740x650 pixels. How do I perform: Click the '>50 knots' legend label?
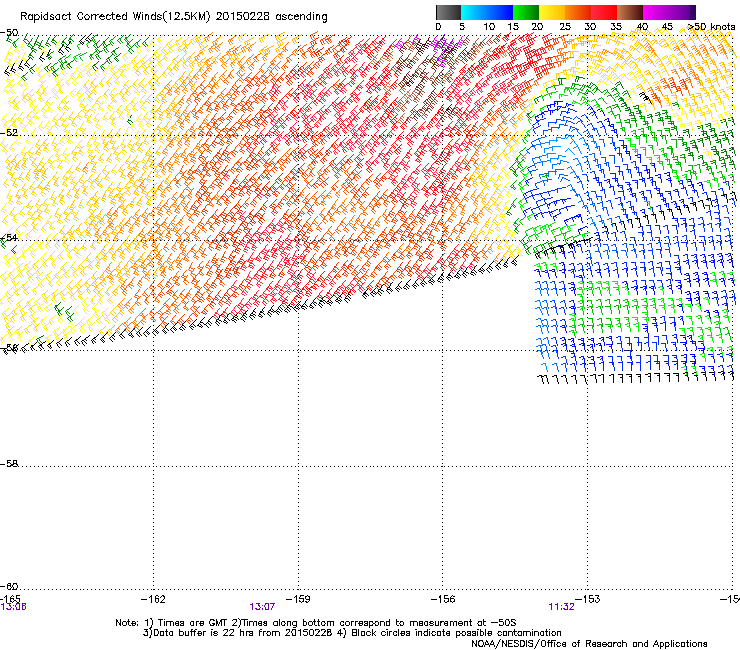[711, 27]
